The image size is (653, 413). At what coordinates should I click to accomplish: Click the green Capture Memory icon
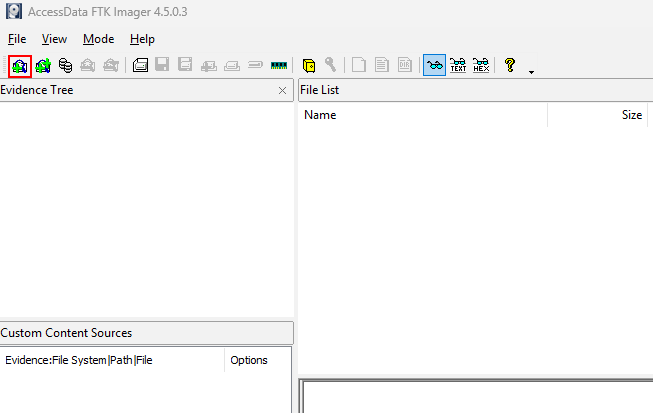click(x=279, y=65)
